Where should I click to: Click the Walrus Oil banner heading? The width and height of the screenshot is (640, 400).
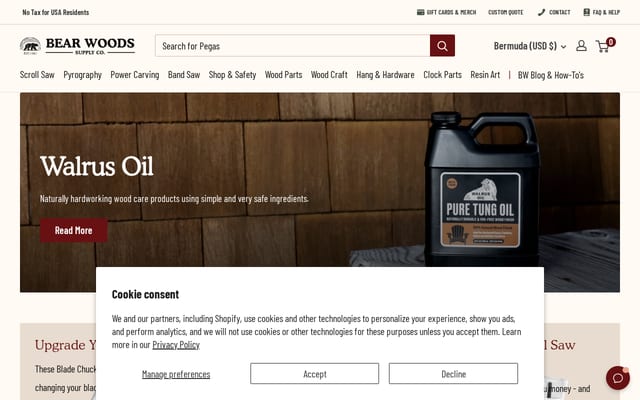pyautogui.click(x=97, y=166)
